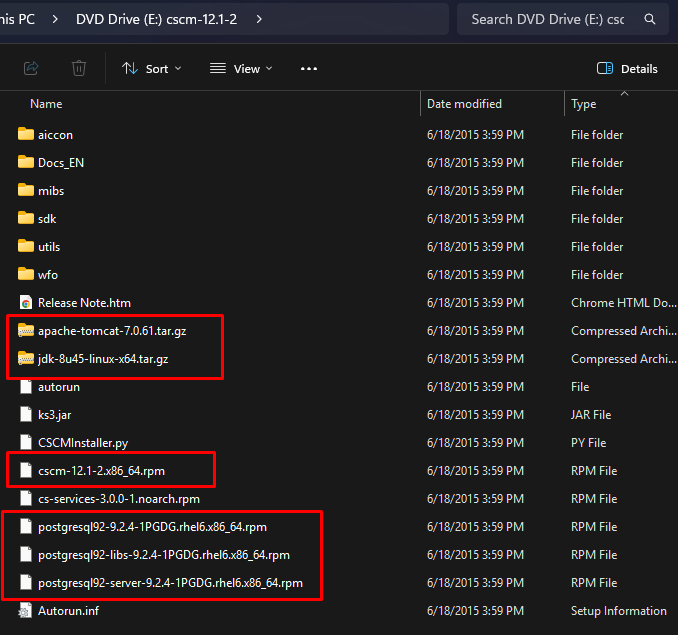Click the search magnifier icon
678x635 pixels.
[x=650, y=19]
